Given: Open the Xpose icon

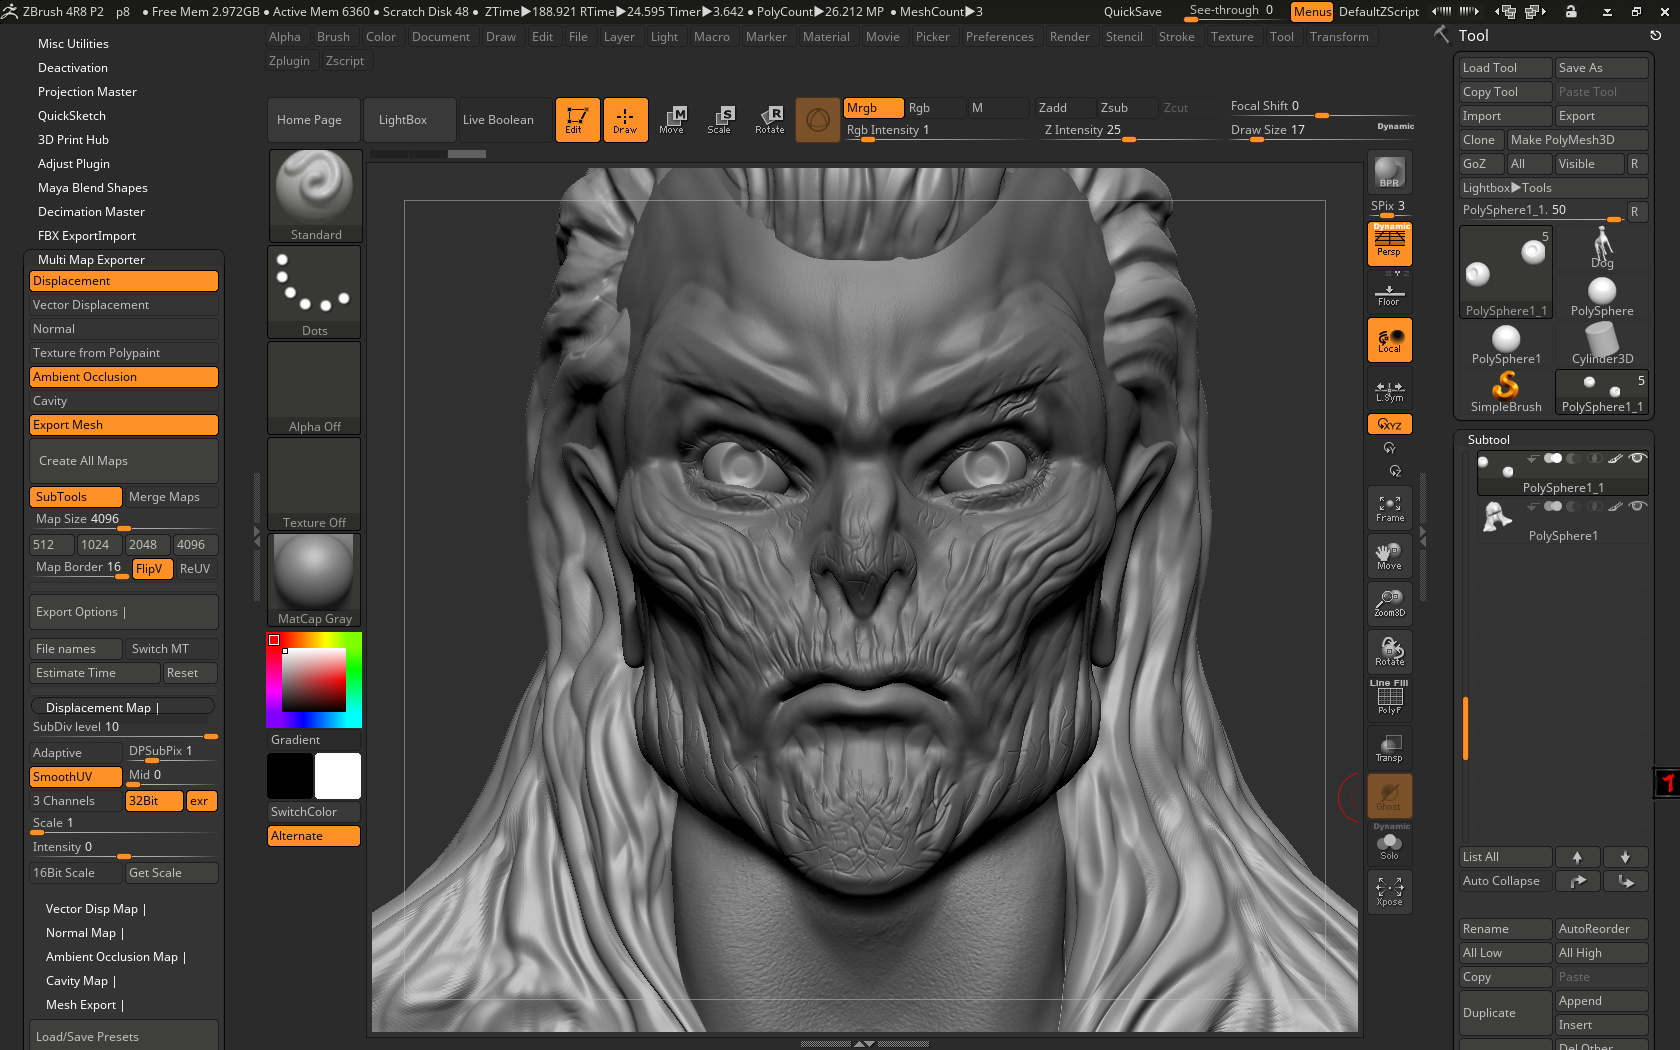Looking at the screenshot, I should point(1389,891).
